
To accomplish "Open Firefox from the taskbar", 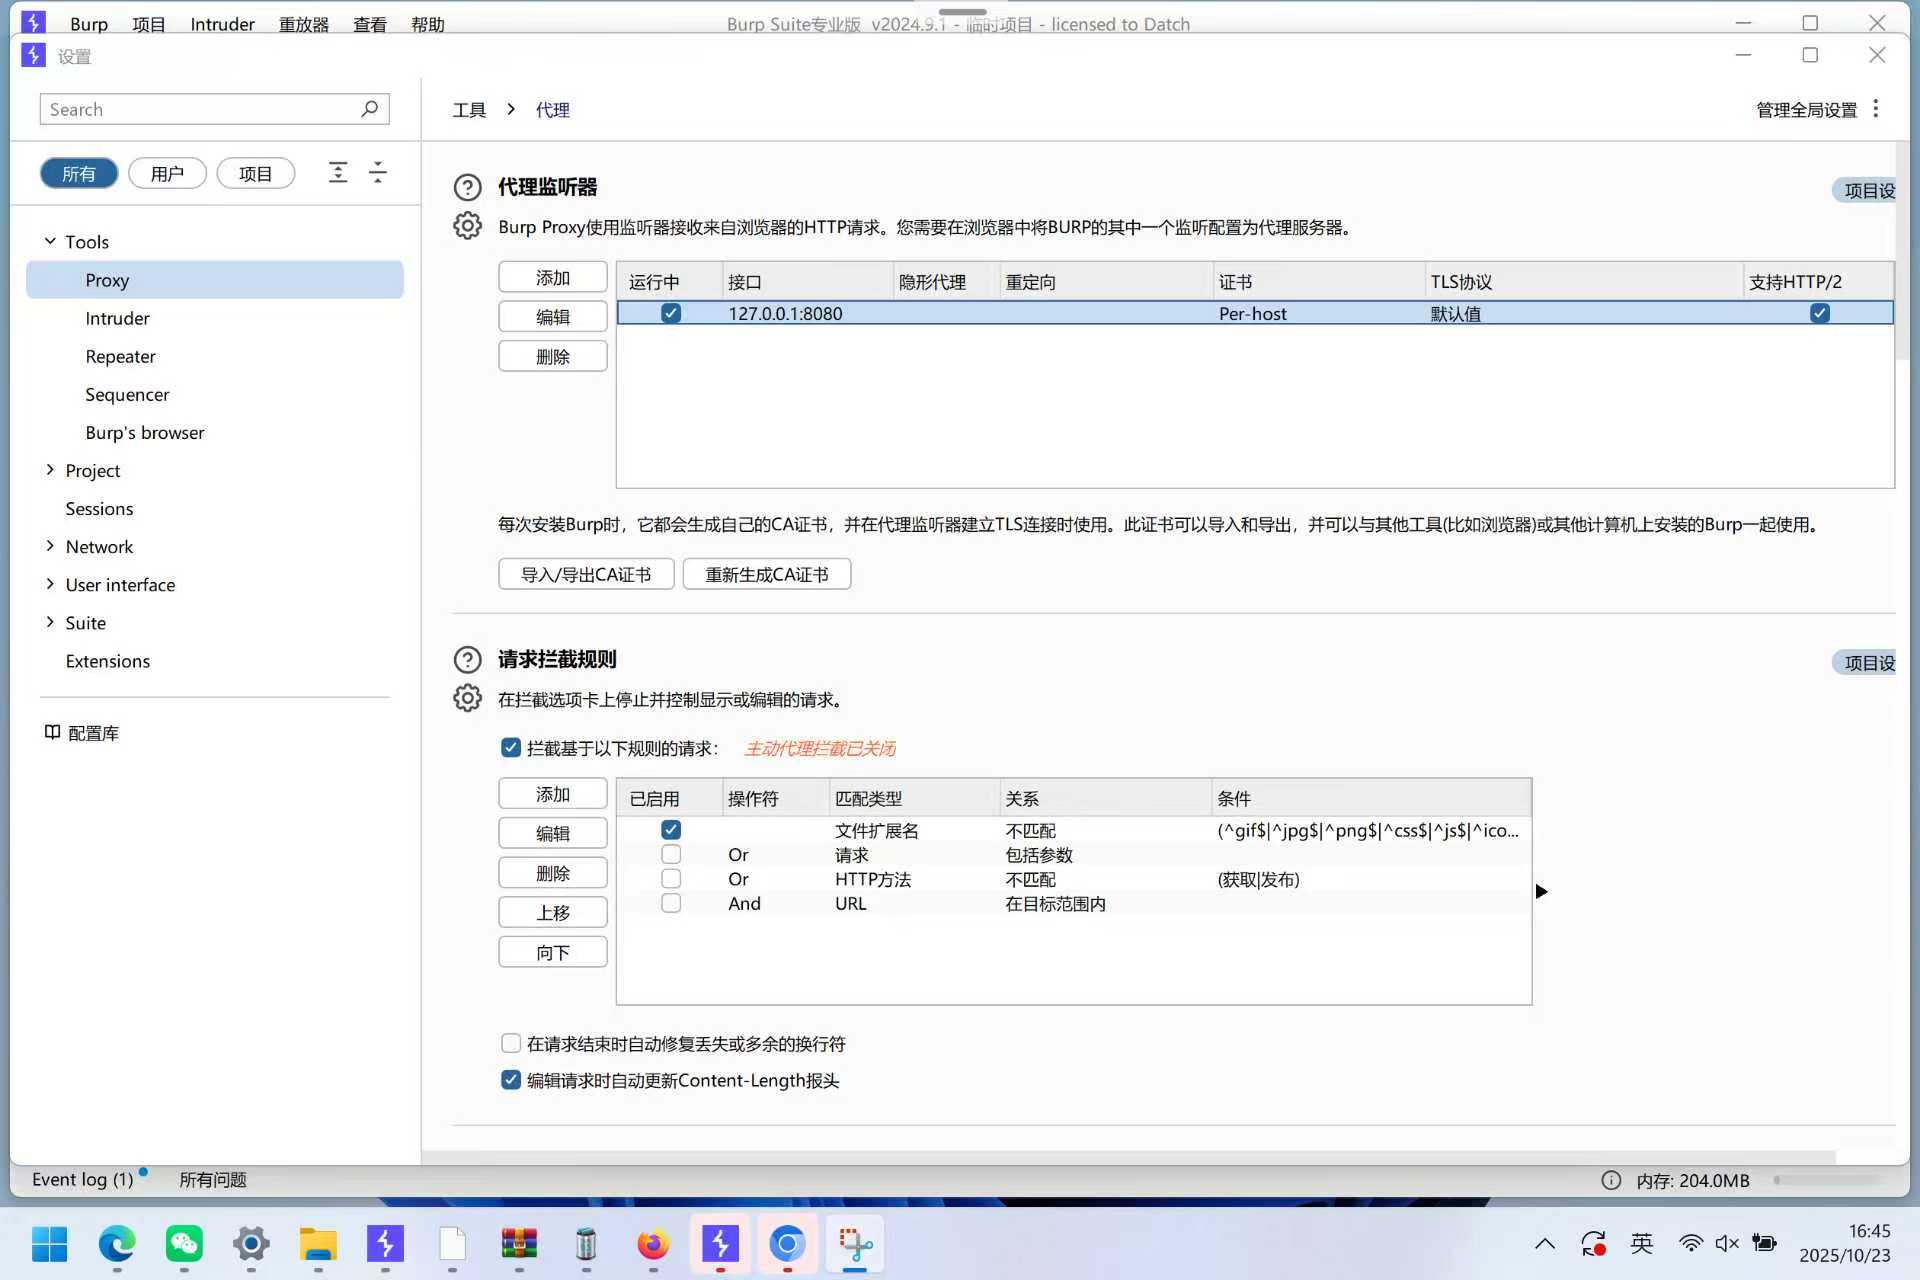I will pos(653,1244).
